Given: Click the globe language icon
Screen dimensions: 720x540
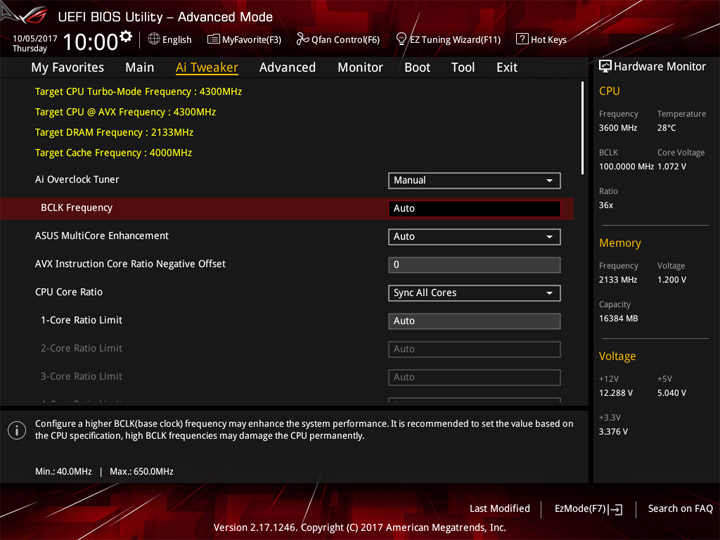Looking at the screenshot, I should click(154, 39).
